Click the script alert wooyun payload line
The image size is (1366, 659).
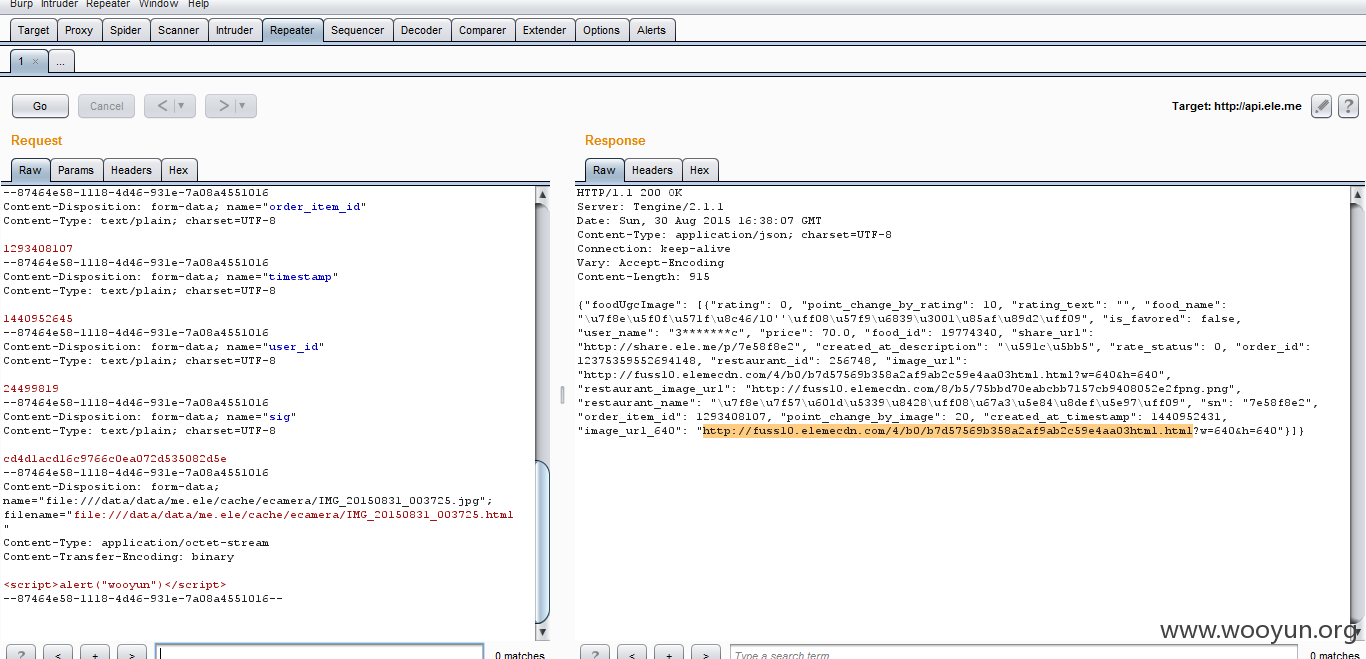(115, 585)
